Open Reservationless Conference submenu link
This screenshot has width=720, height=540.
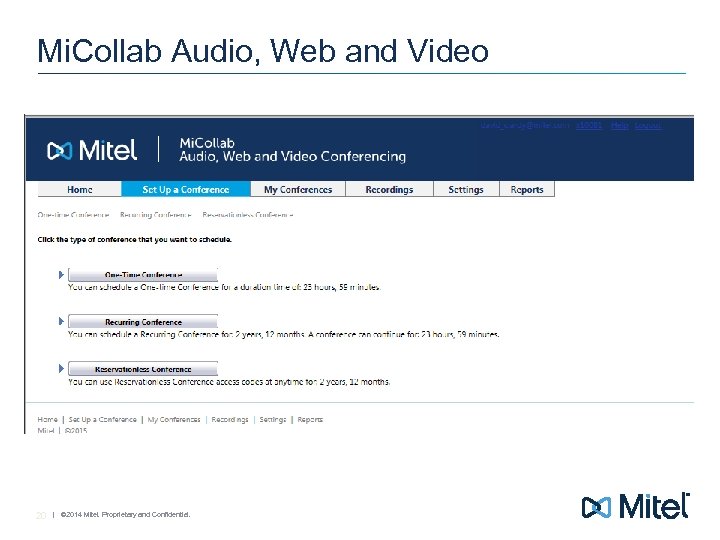[x=248, y=215]
